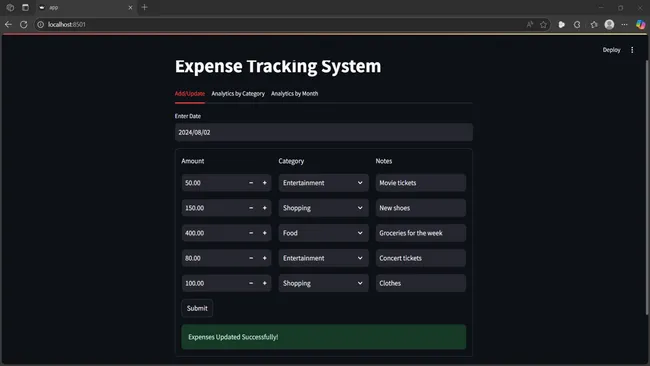Image resolution: width=650 pixels, height=366 pixels.
Task: Open the tab actions menu icon
Action: pyautogui.click(x=25, y=7)
